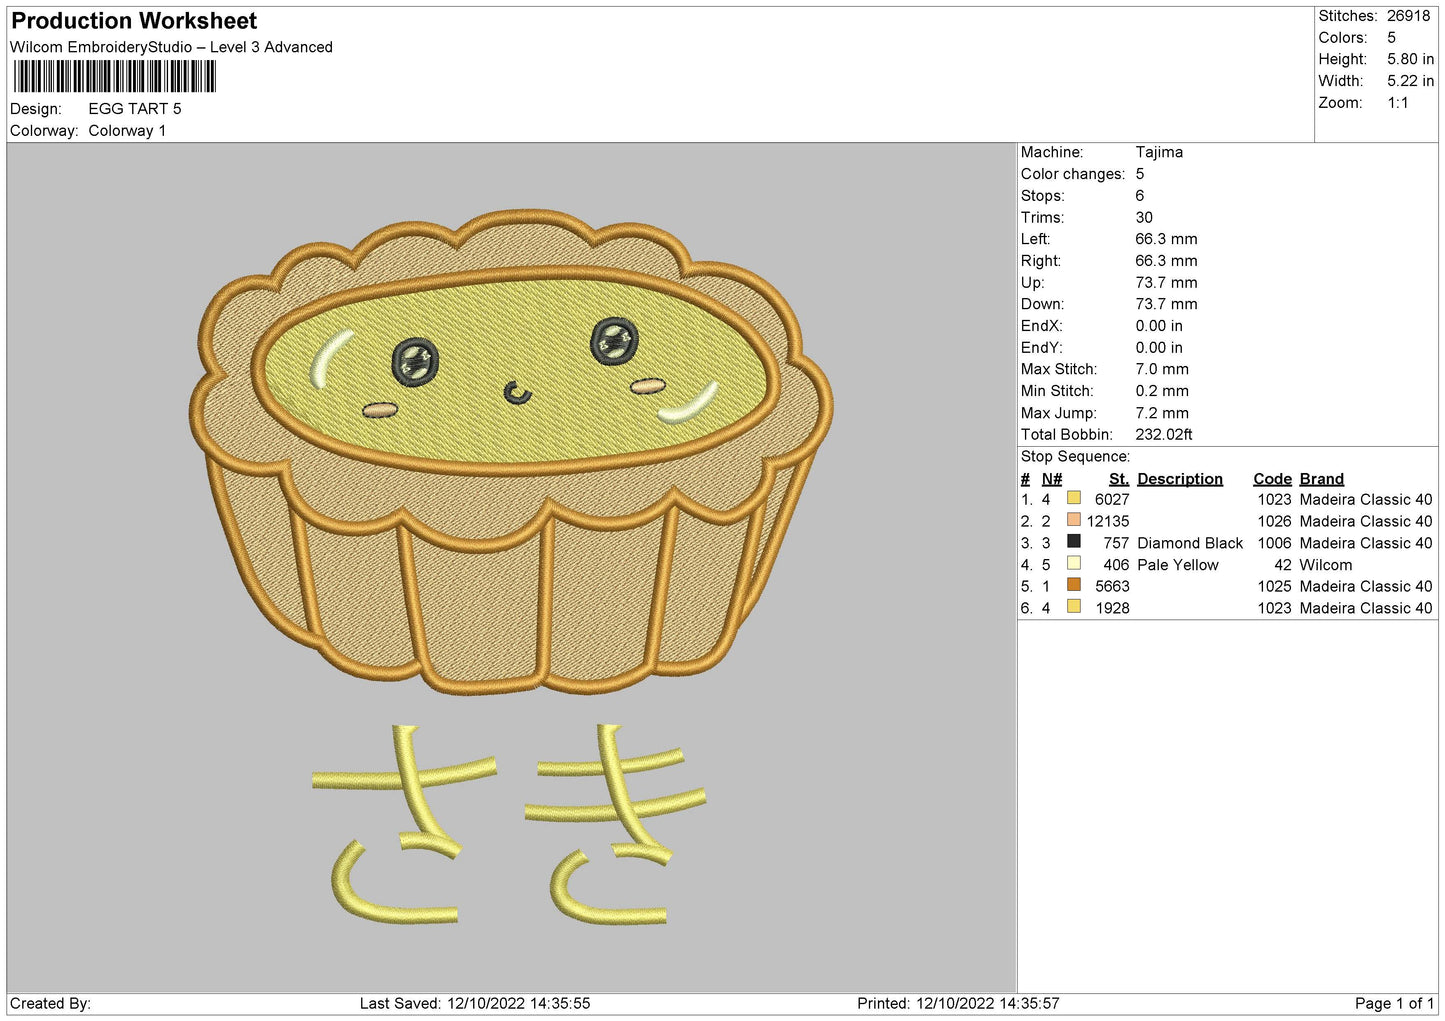Click the 'N#' column header
Screen dimensions: 1445x1021
(x=1052, y=479)
